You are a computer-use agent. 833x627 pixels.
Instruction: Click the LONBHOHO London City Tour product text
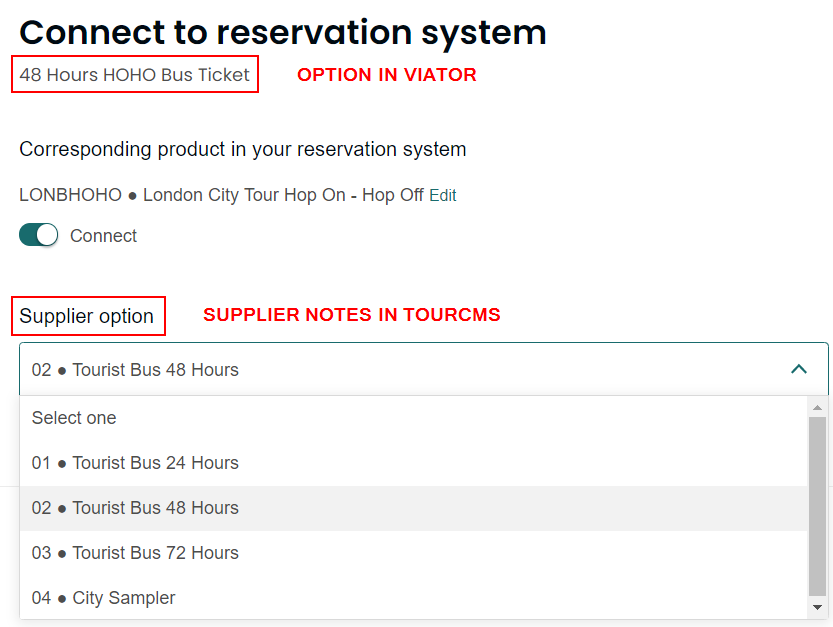(221, 195)
